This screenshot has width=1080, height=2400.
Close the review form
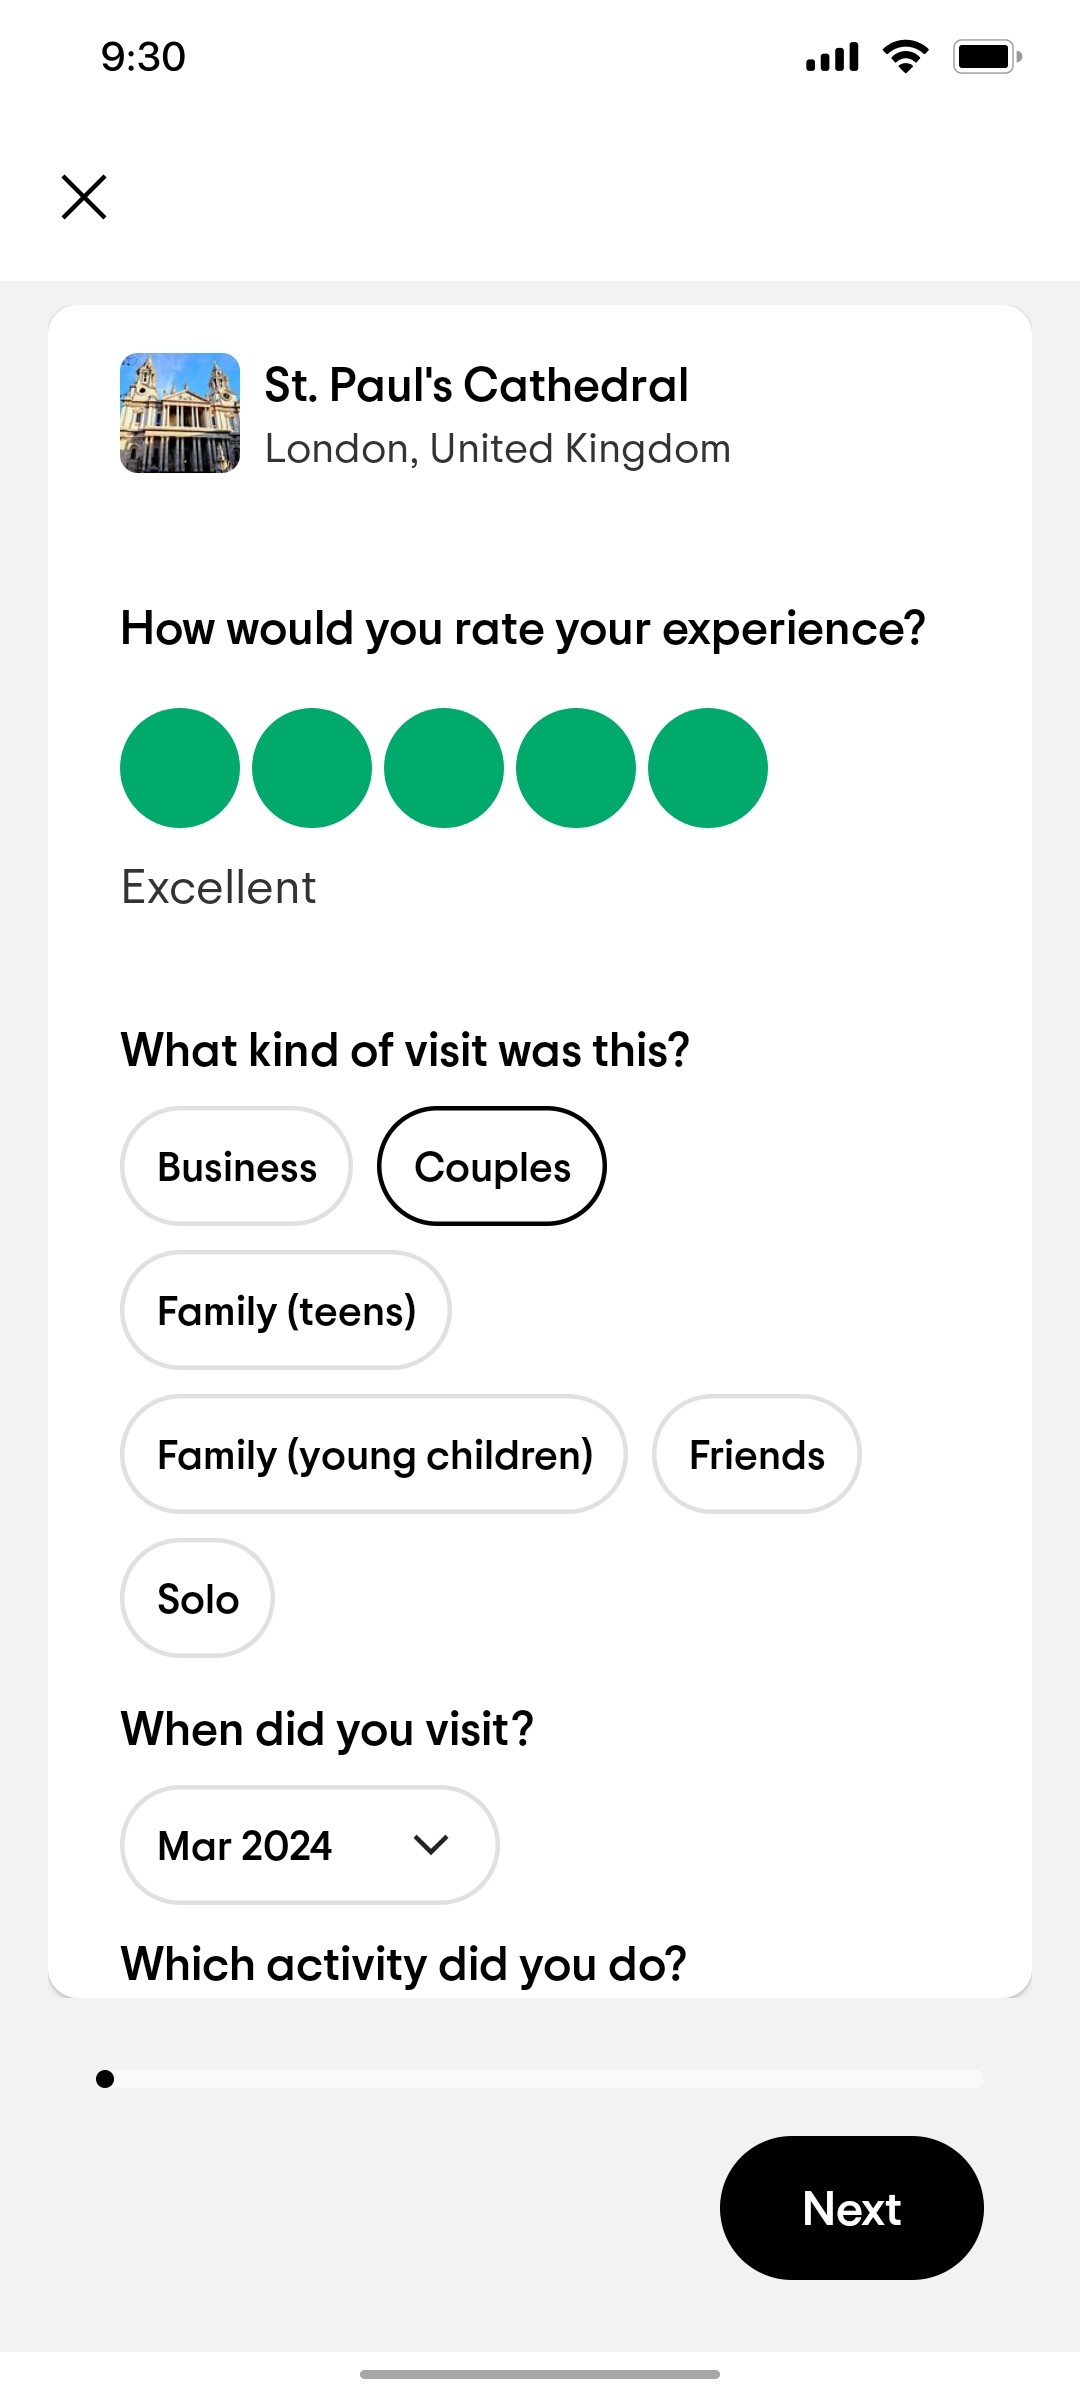[84, 196]
